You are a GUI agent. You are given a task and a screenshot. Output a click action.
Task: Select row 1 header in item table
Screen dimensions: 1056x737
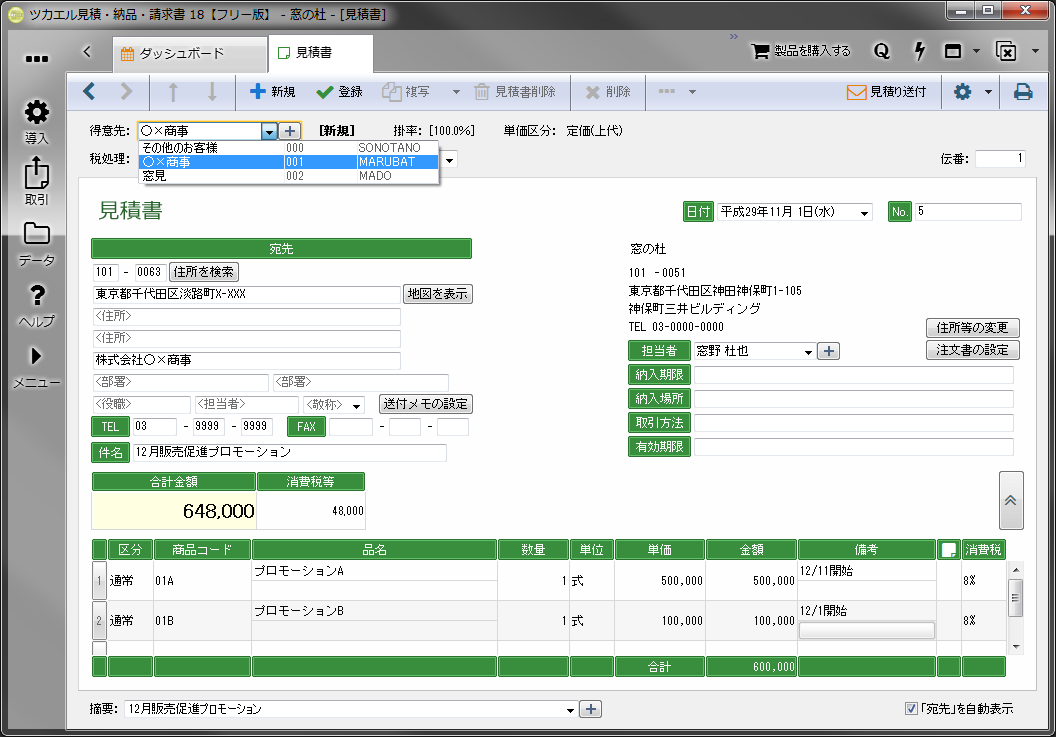[x=99, y=581]
